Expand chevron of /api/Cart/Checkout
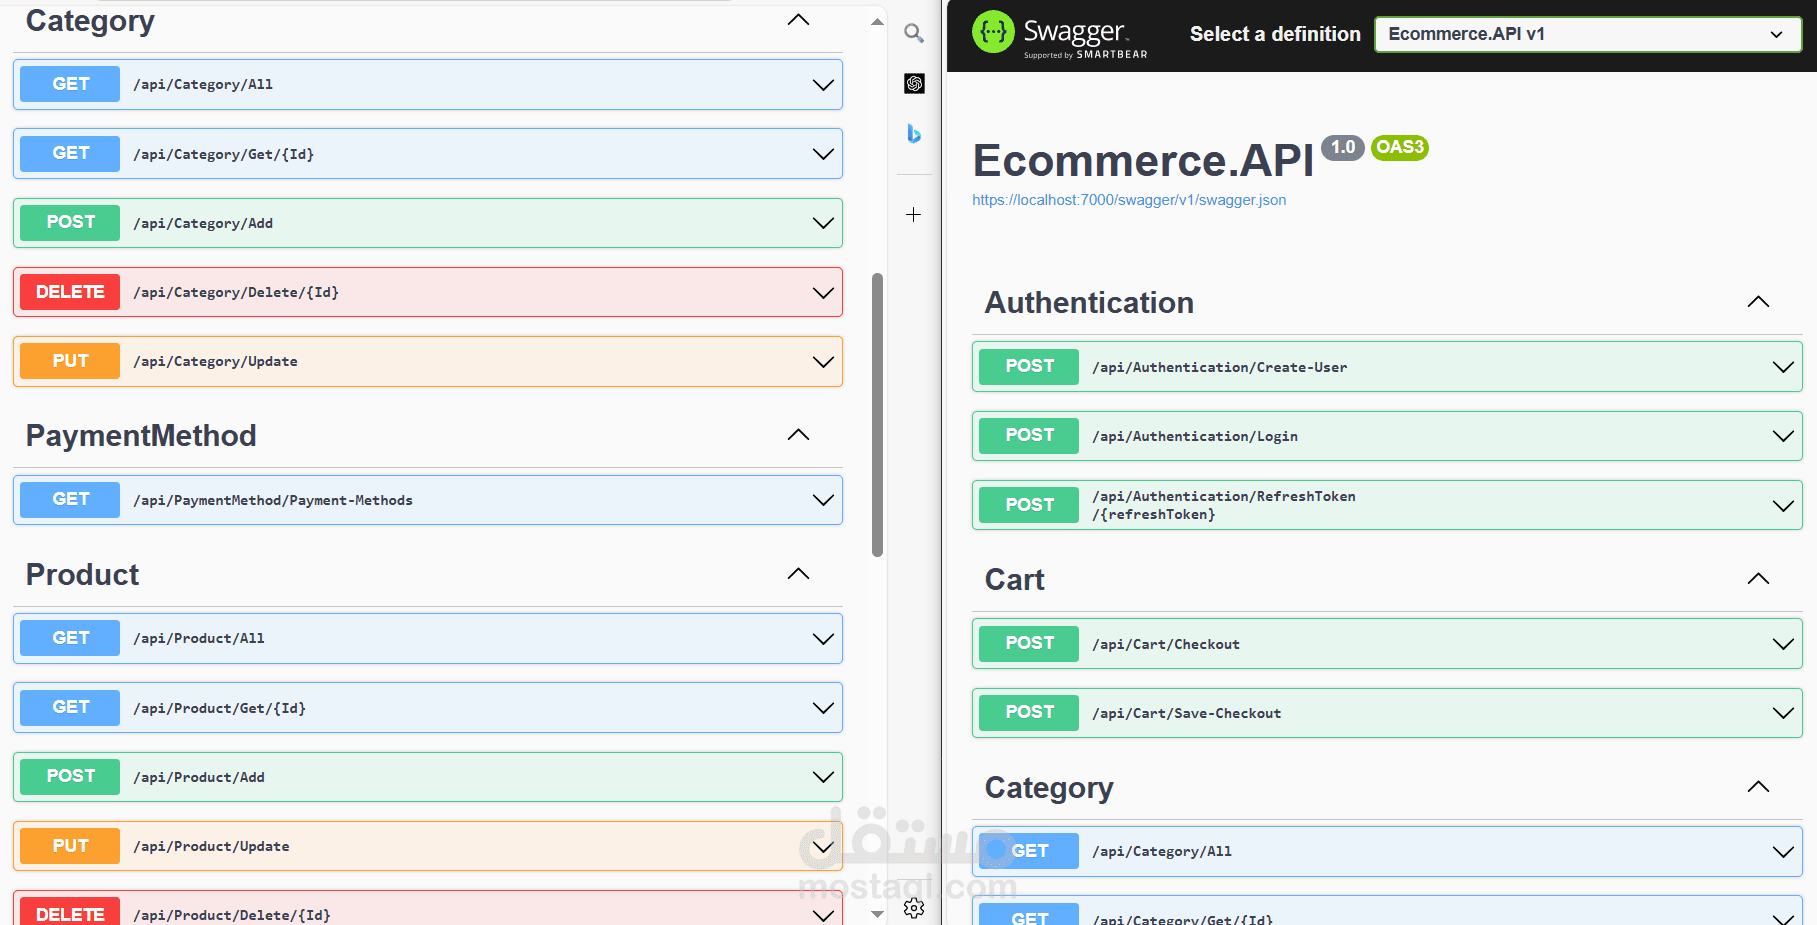1817x925 pixels. pos(1783,644)
